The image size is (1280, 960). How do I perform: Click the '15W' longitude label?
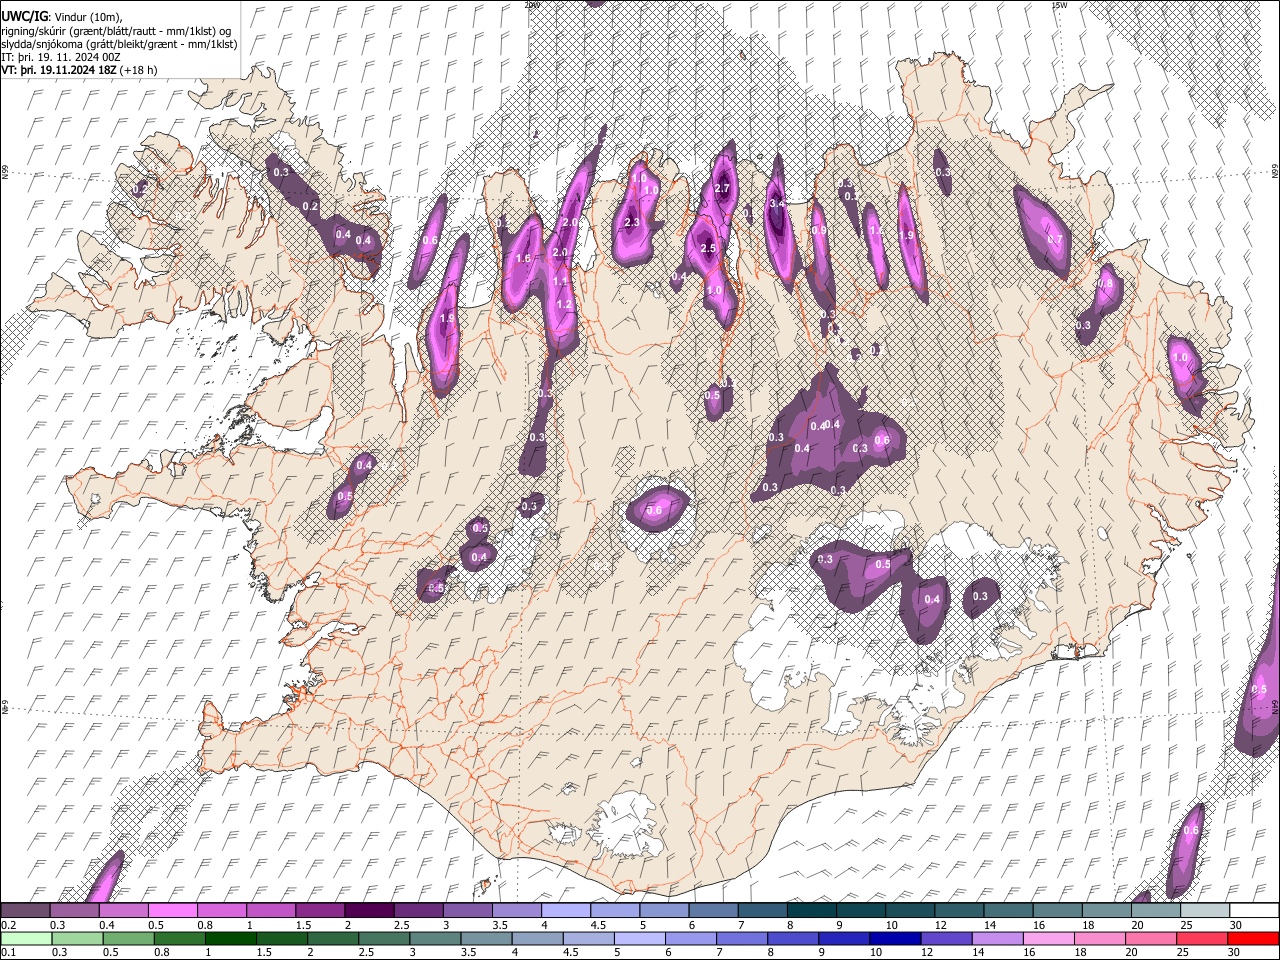click(x=1059, y=5)
